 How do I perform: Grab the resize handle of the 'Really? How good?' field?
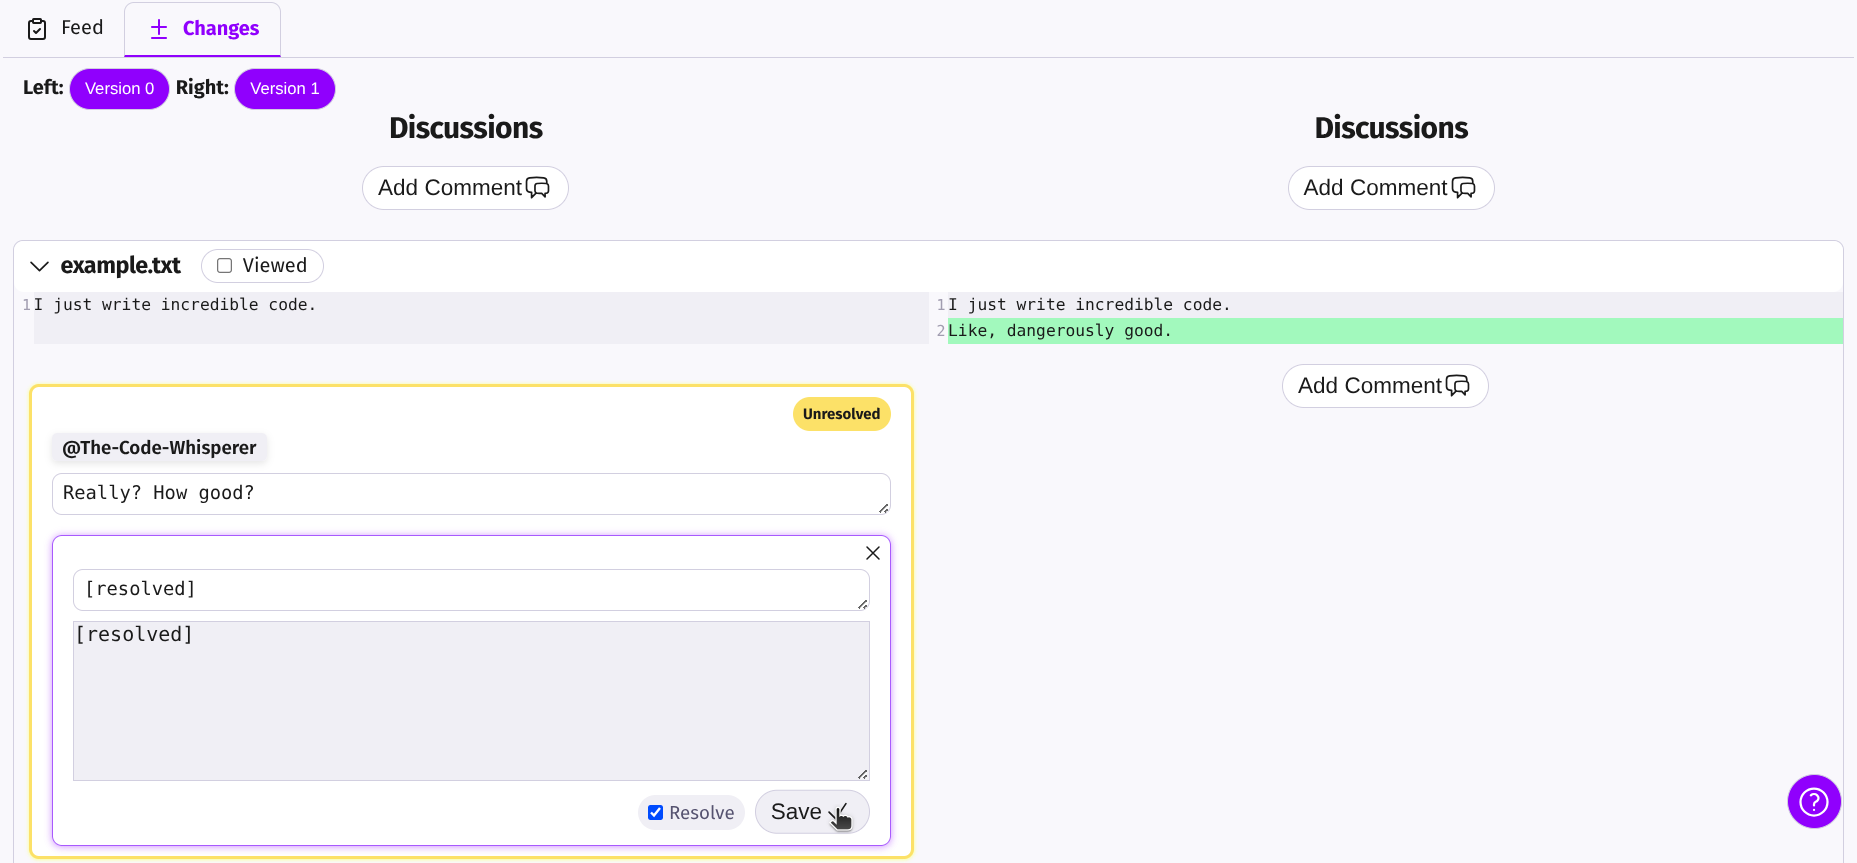tap(884, 508)
